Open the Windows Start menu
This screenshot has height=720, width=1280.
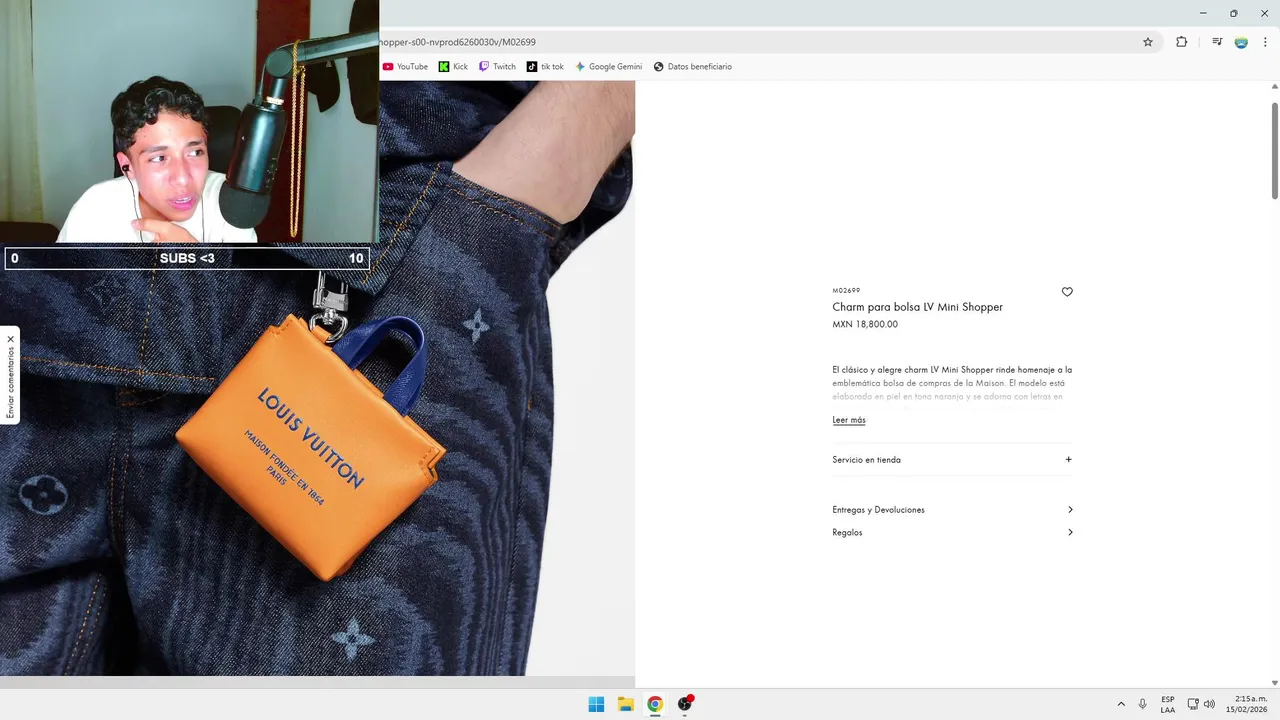pyautogui.click(x=596, y=704)
